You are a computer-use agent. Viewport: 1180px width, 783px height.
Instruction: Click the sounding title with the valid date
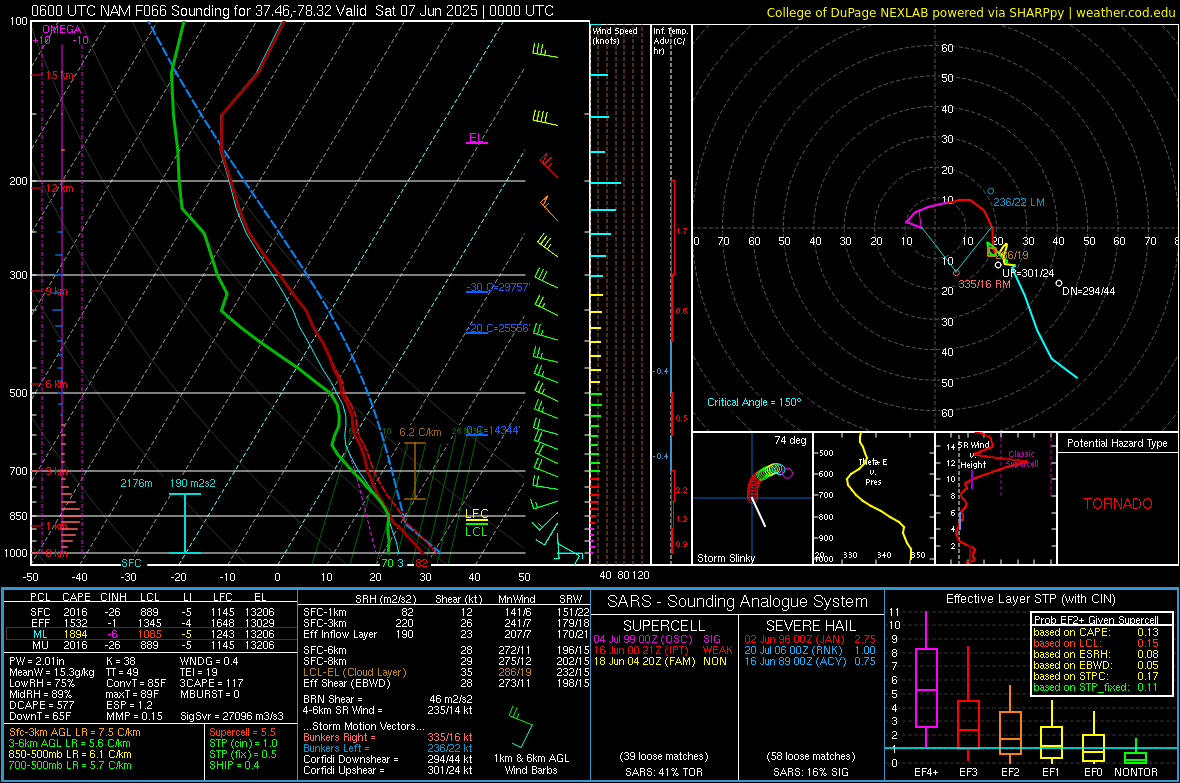(x=292, y=11)
